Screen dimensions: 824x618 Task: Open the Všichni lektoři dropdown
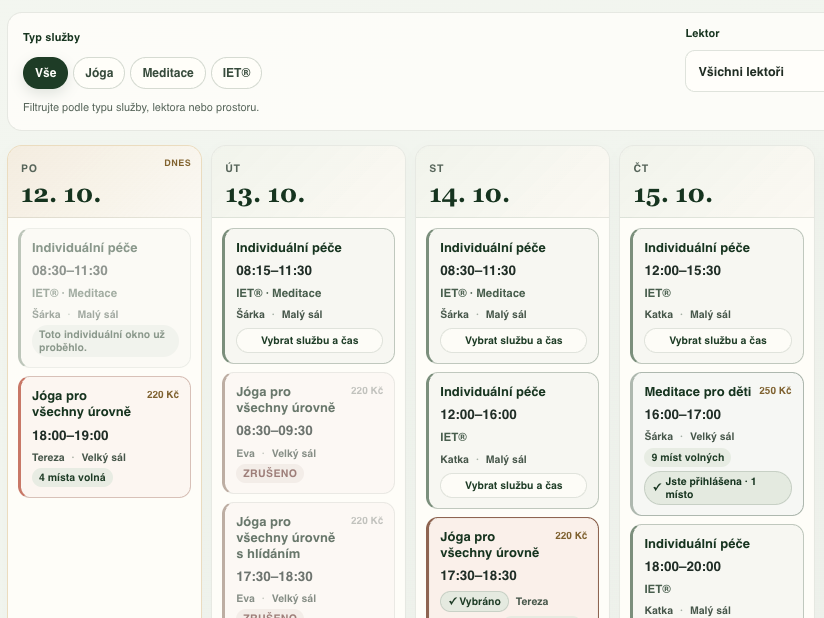[x=755, y=71]
